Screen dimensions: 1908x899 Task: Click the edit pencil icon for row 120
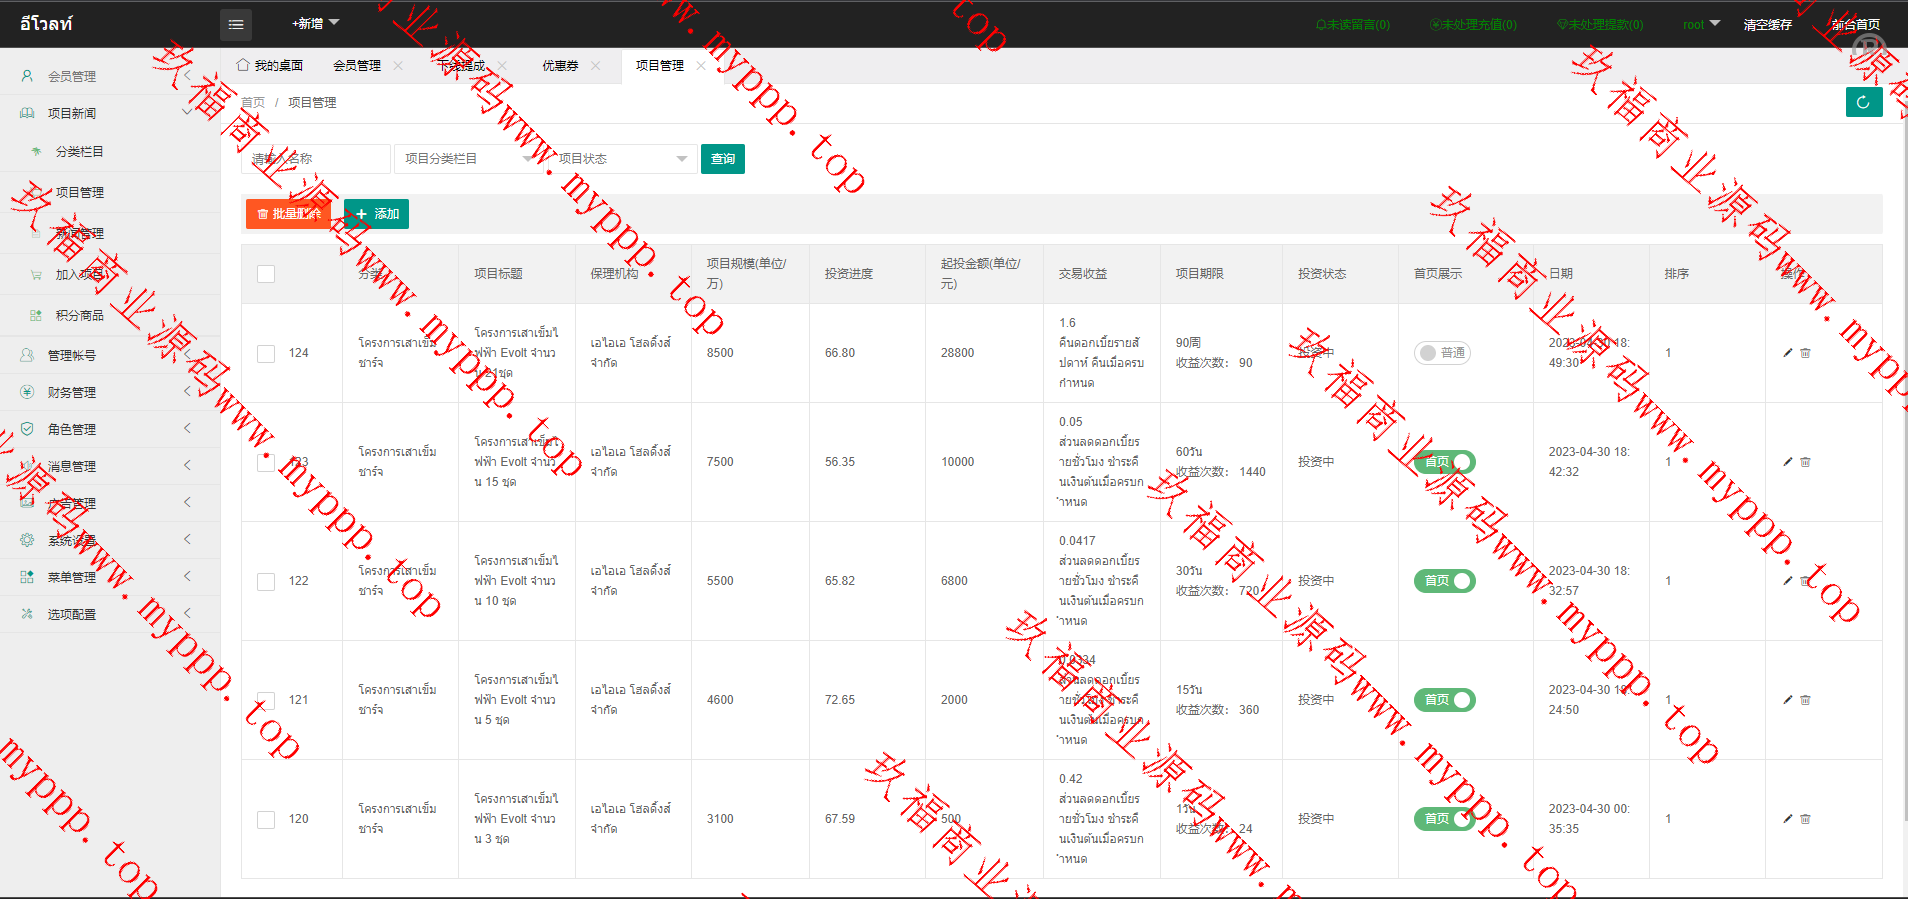[1788, 819]
